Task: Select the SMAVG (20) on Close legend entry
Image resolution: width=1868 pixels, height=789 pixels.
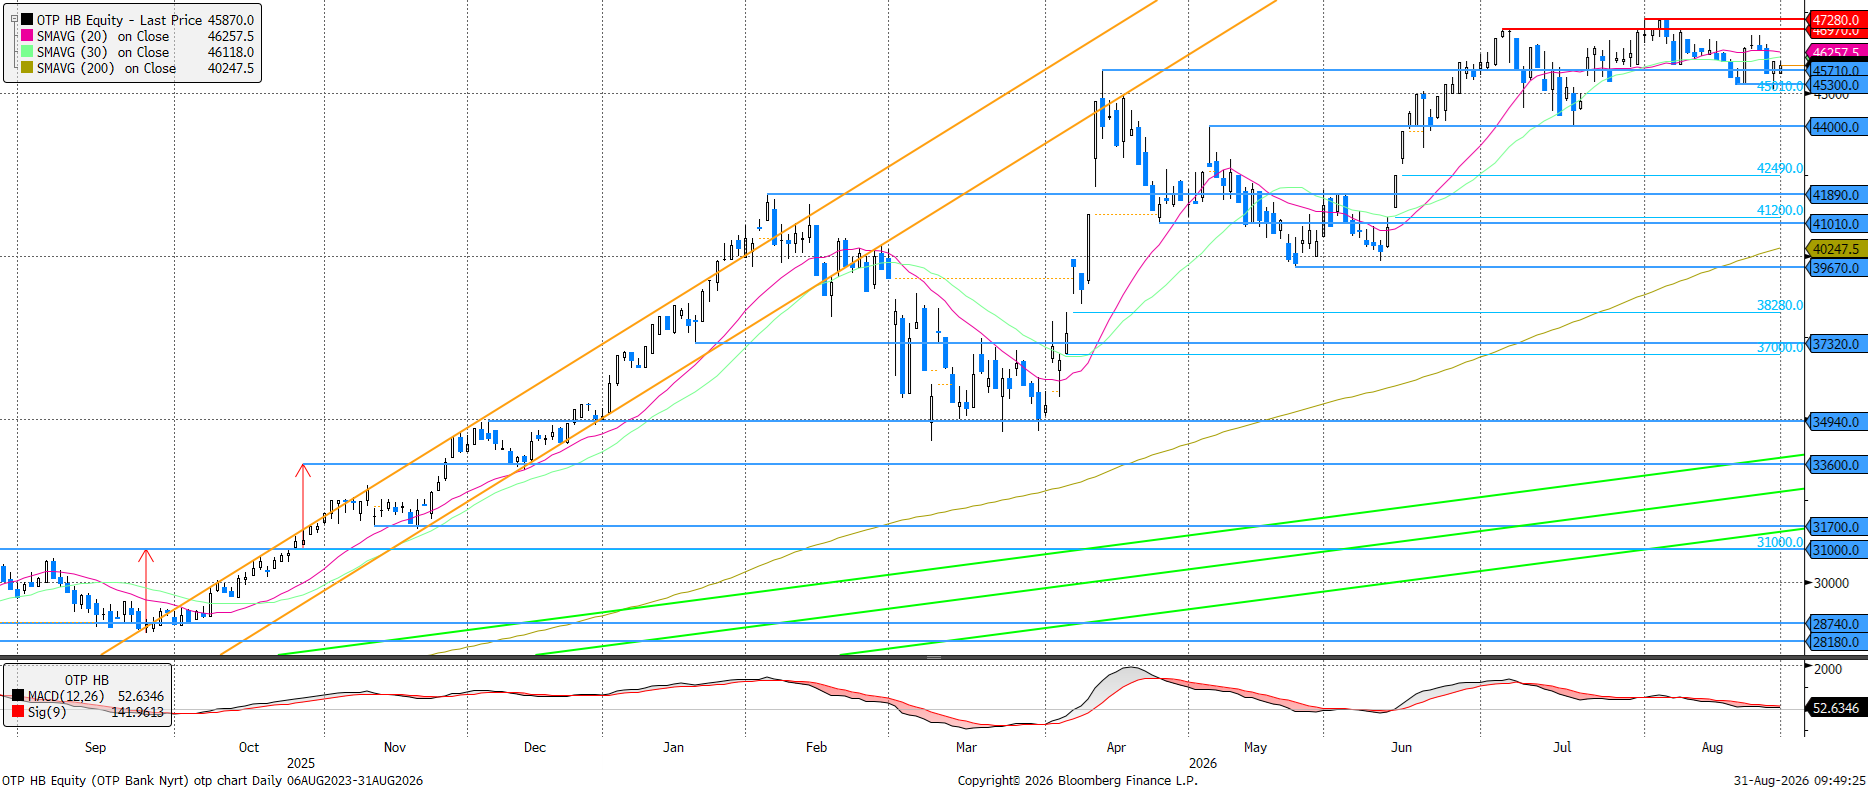Action: (x=103, y=36)
